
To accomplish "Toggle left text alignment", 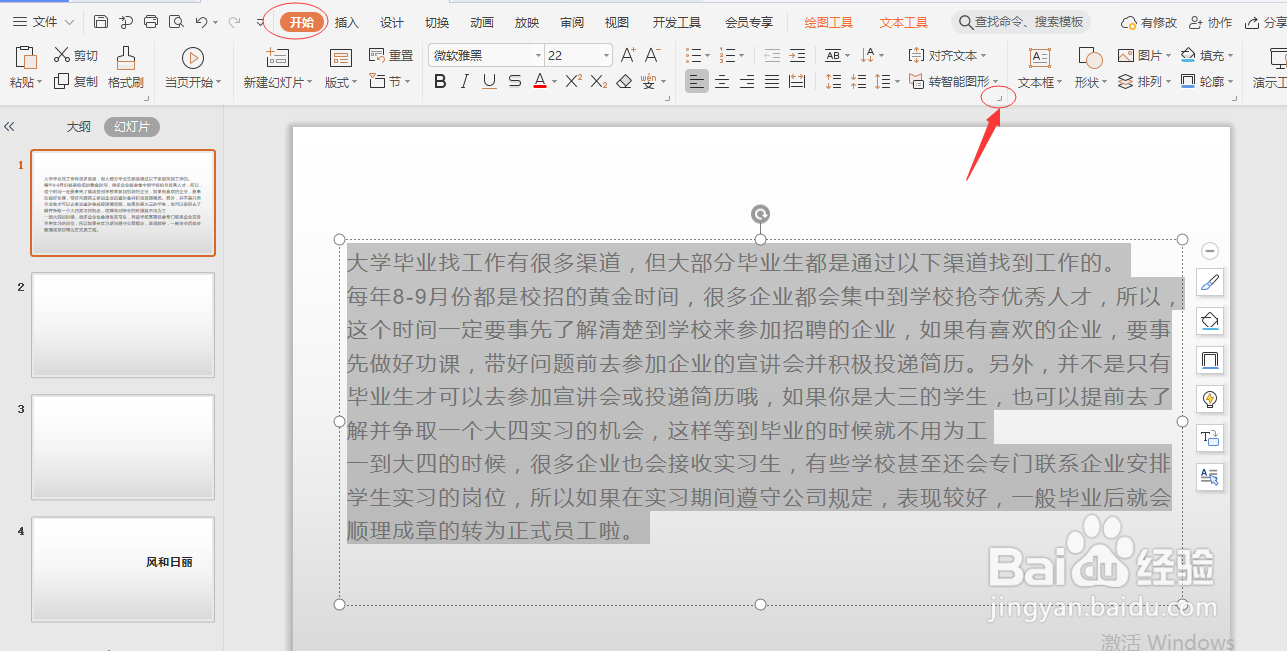I will pos(697,82).
